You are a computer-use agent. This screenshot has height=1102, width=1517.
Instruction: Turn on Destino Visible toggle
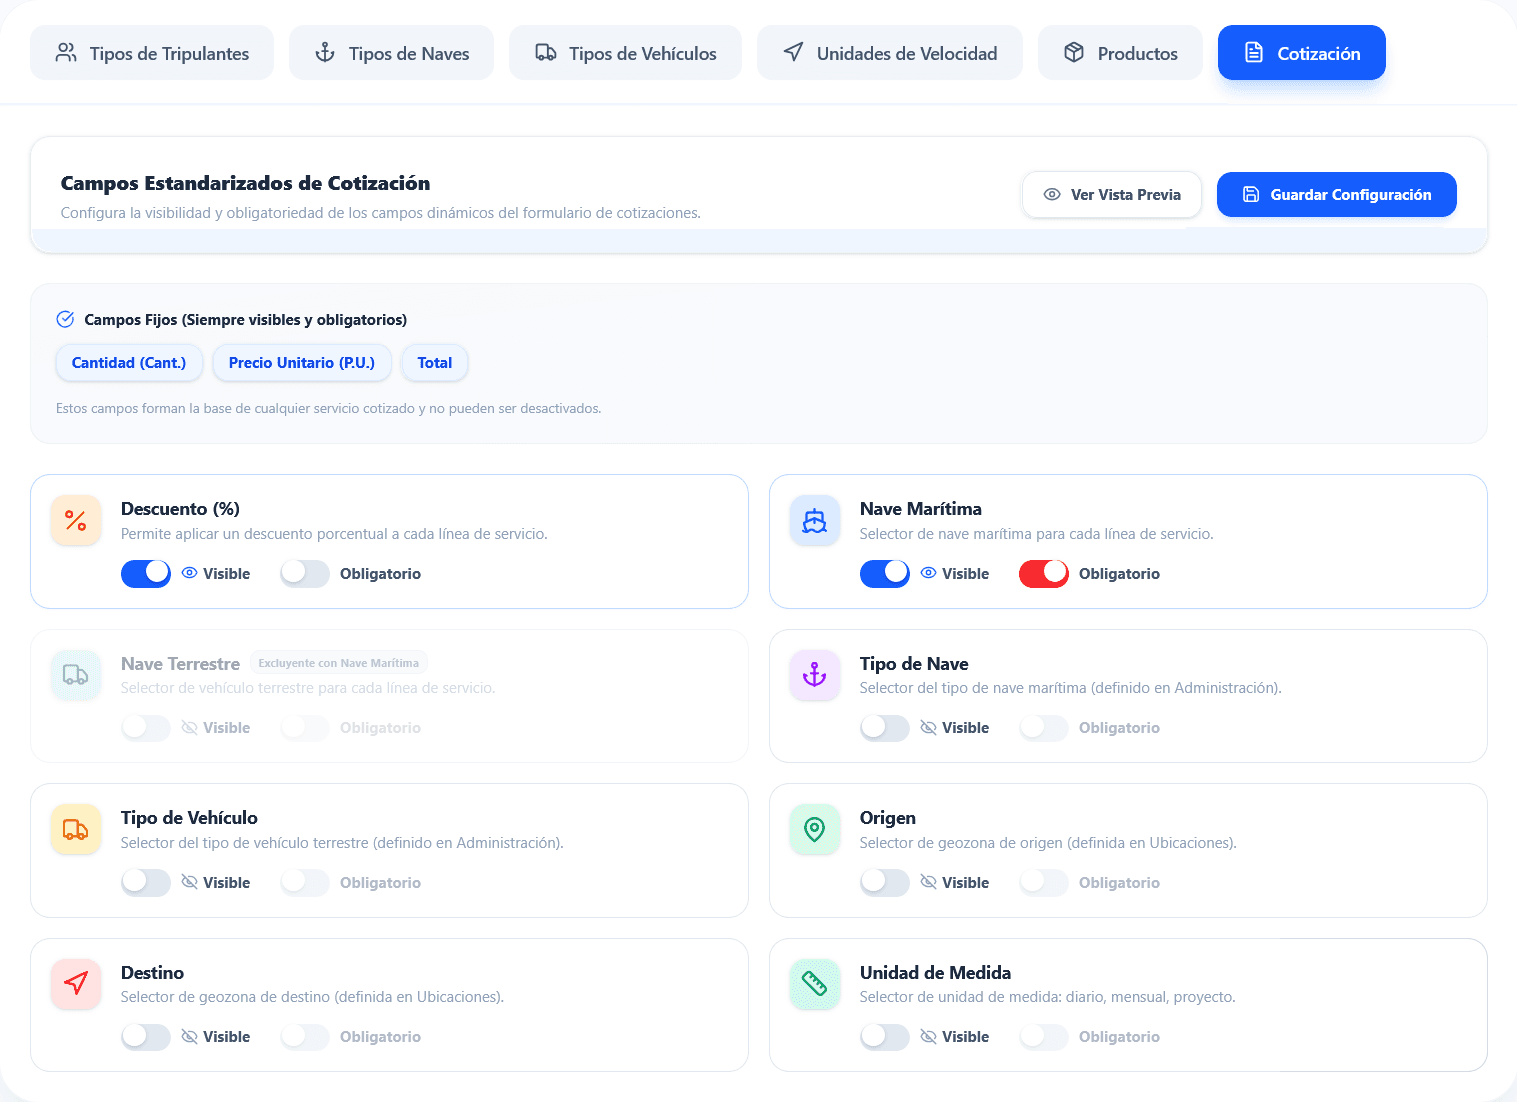tap(146, 1037)
